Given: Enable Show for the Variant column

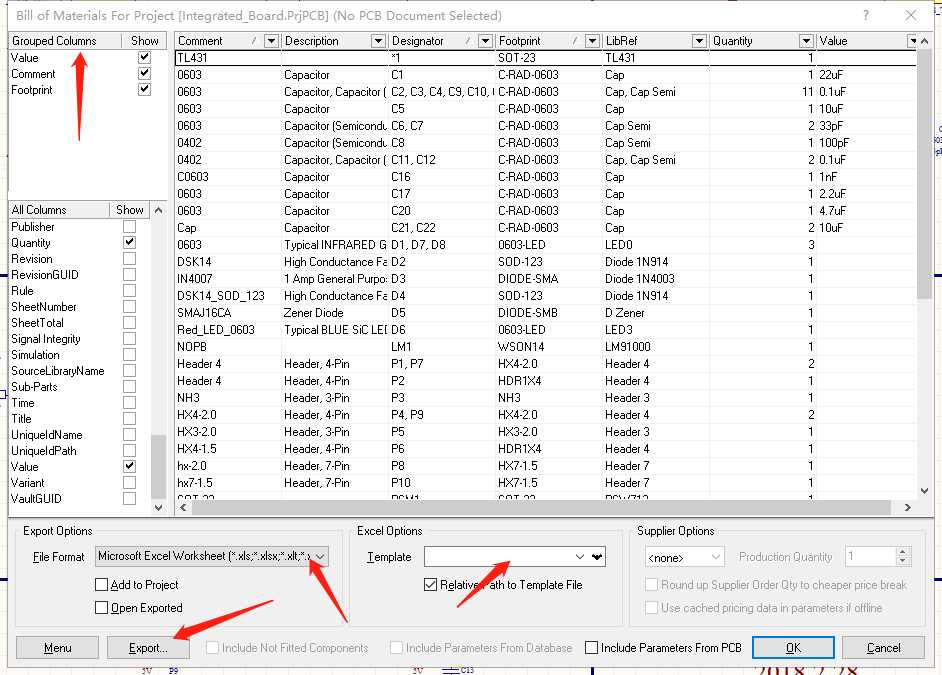Looking at the screenshot, I should (129, 482).
